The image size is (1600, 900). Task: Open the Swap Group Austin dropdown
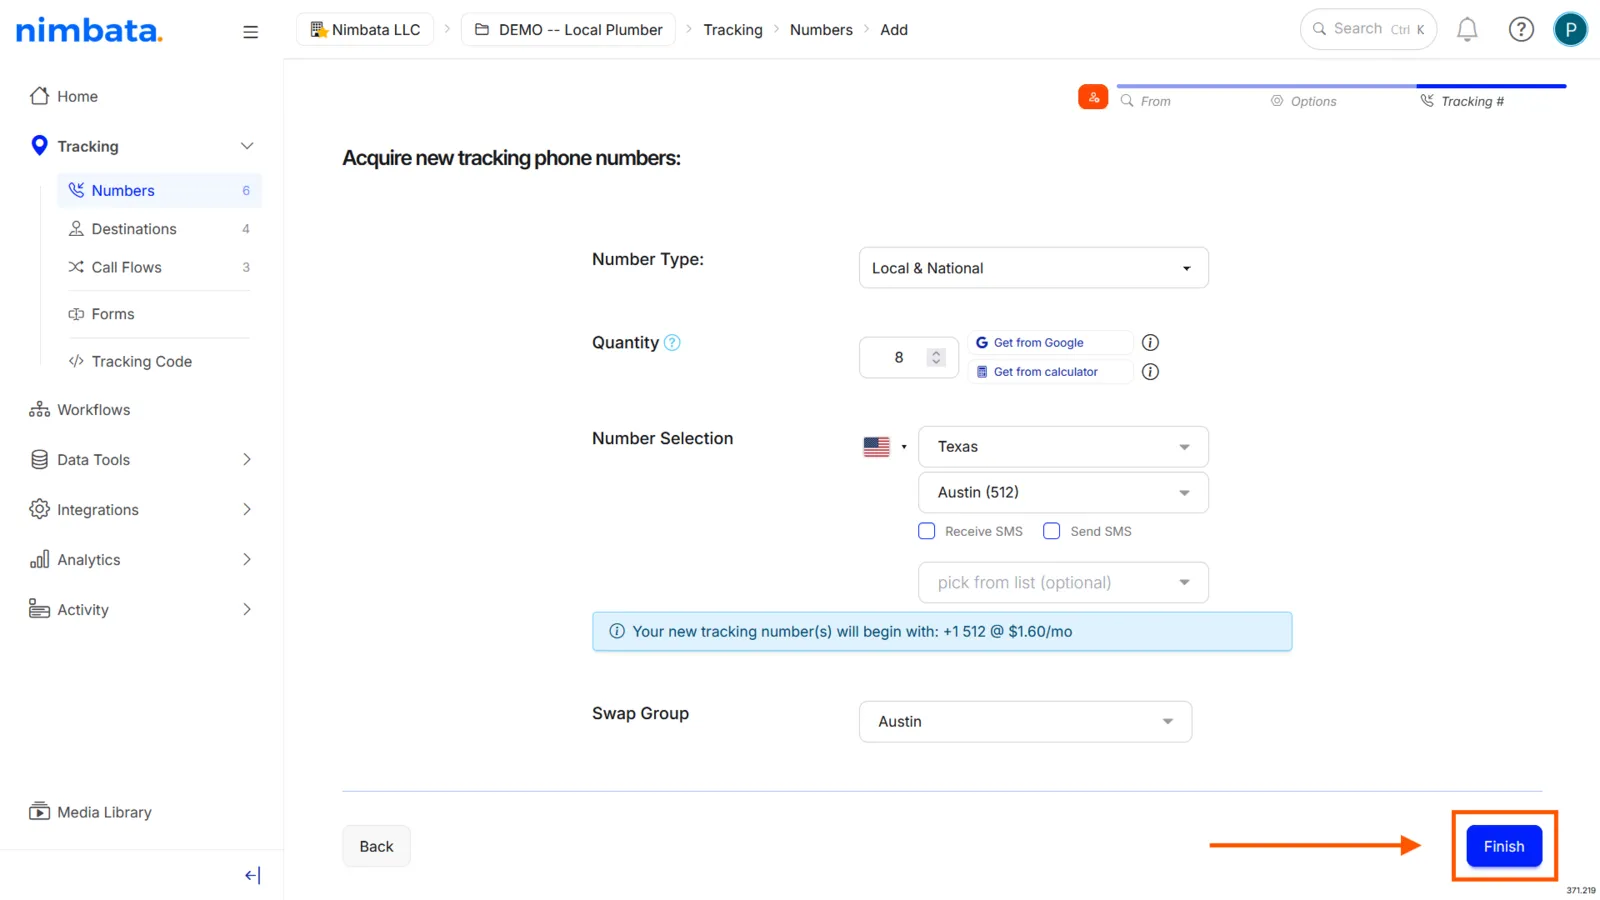tap(1025, 722)
